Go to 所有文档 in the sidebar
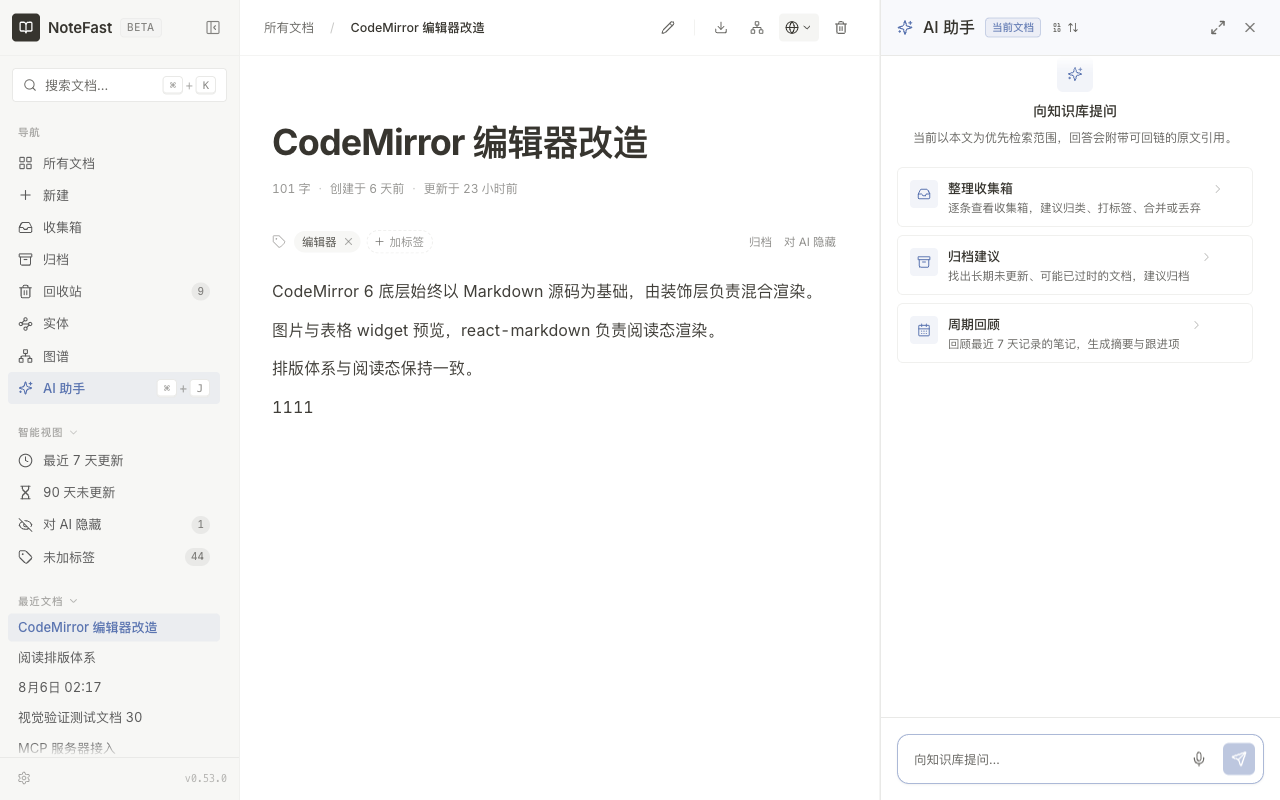 114,163
